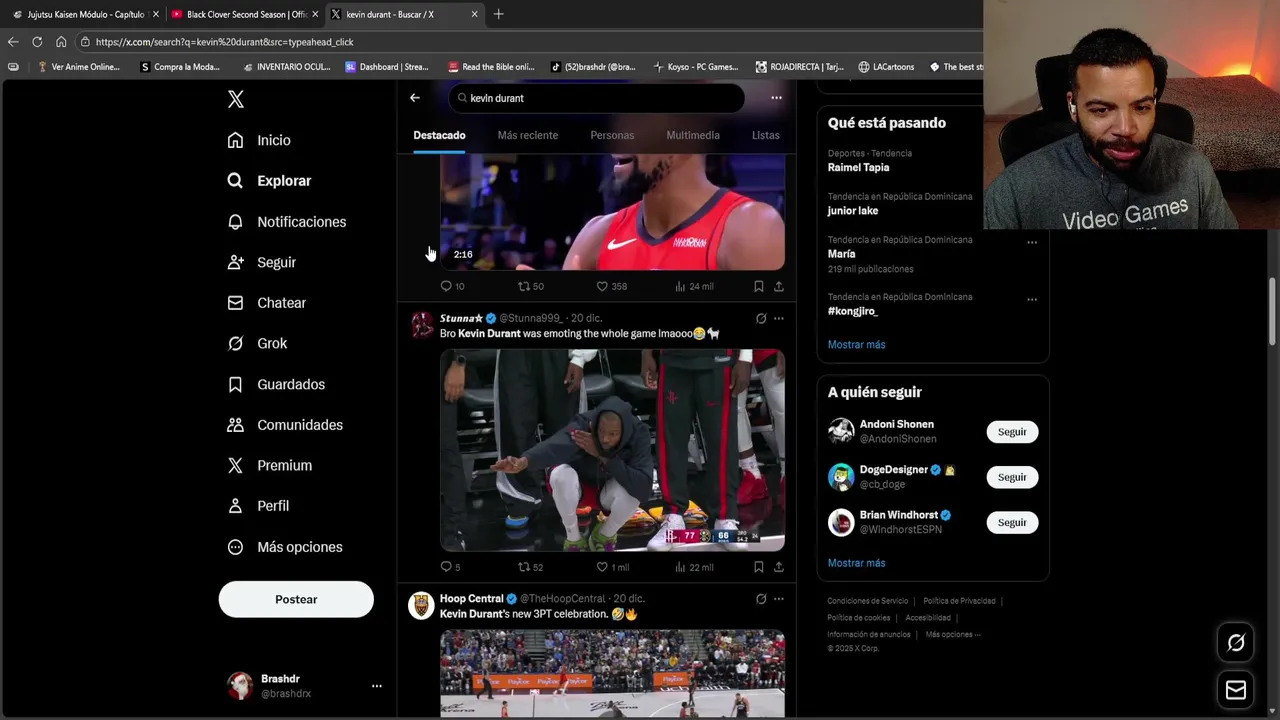The image size is (1280, 720).
Task: Bookmark Stunna's post
Action: (759, 567)
